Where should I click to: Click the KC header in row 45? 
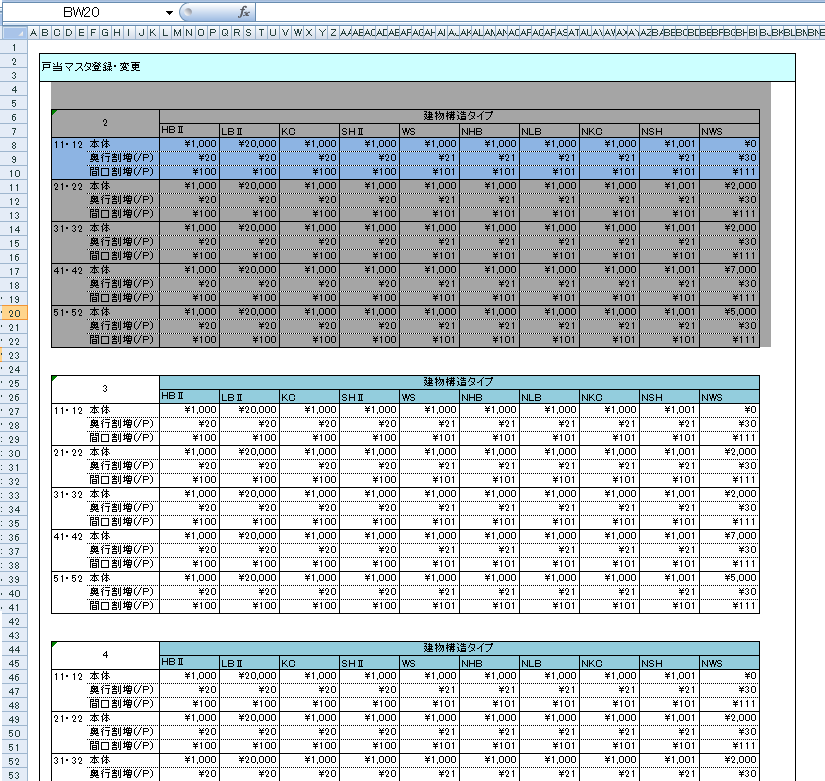(x=309, y=662)
